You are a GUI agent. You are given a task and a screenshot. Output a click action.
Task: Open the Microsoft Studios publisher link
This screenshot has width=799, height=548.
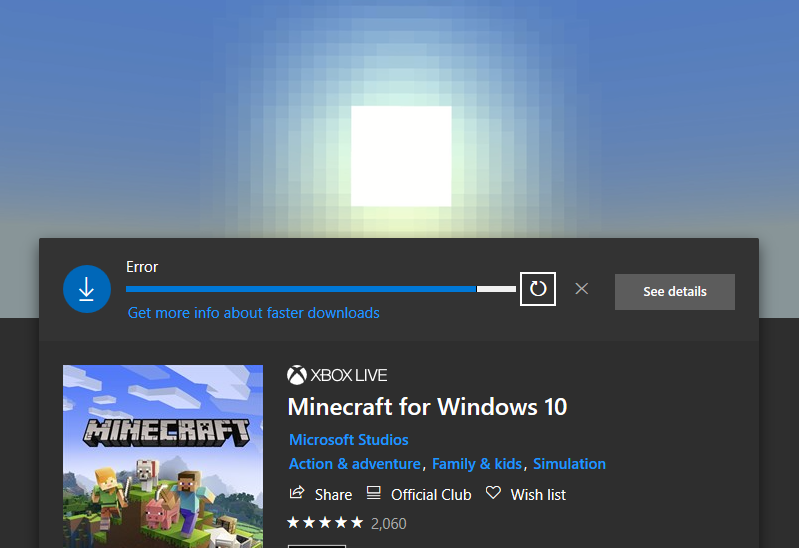[349, 439]
